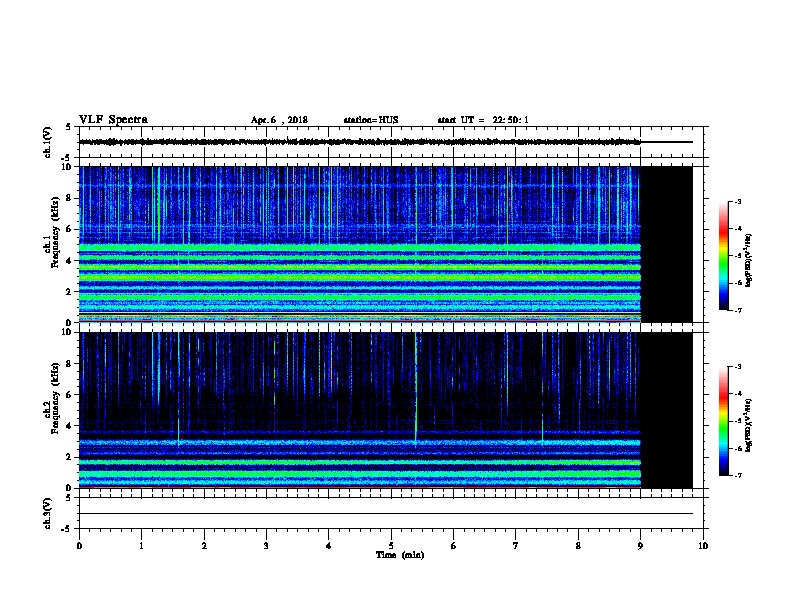Click the "5" tick on ch.1(V) axis
Viewport: 792px width, 612px height.
tap(69, 127)
